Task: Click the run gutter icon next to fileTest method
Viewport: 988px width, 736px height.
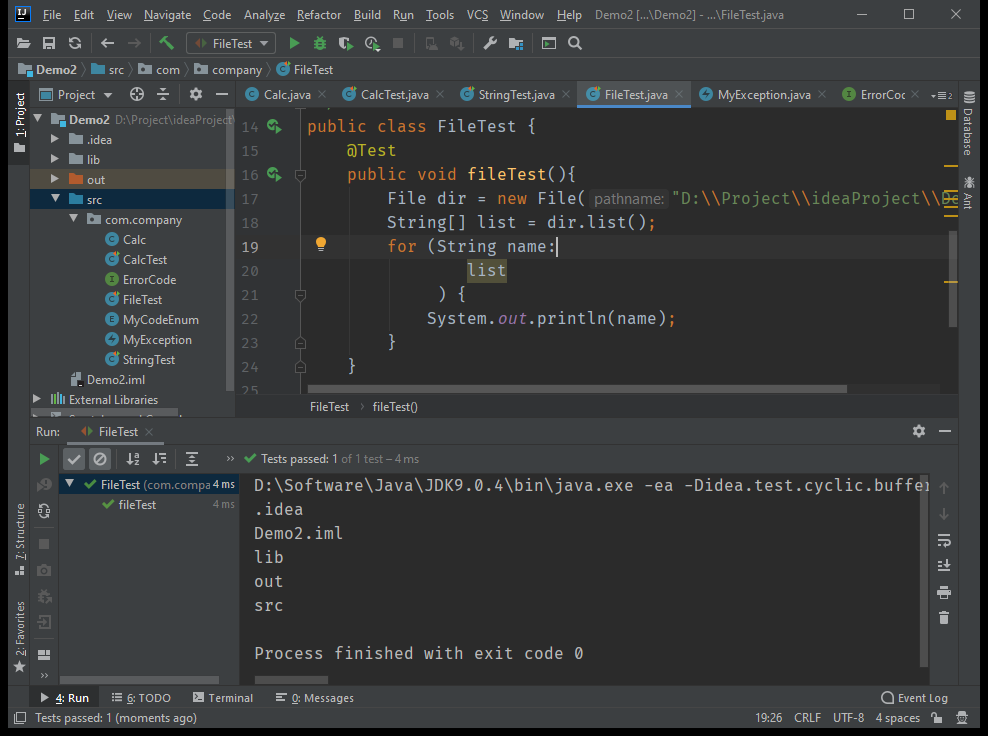Action: click(274, 174)
